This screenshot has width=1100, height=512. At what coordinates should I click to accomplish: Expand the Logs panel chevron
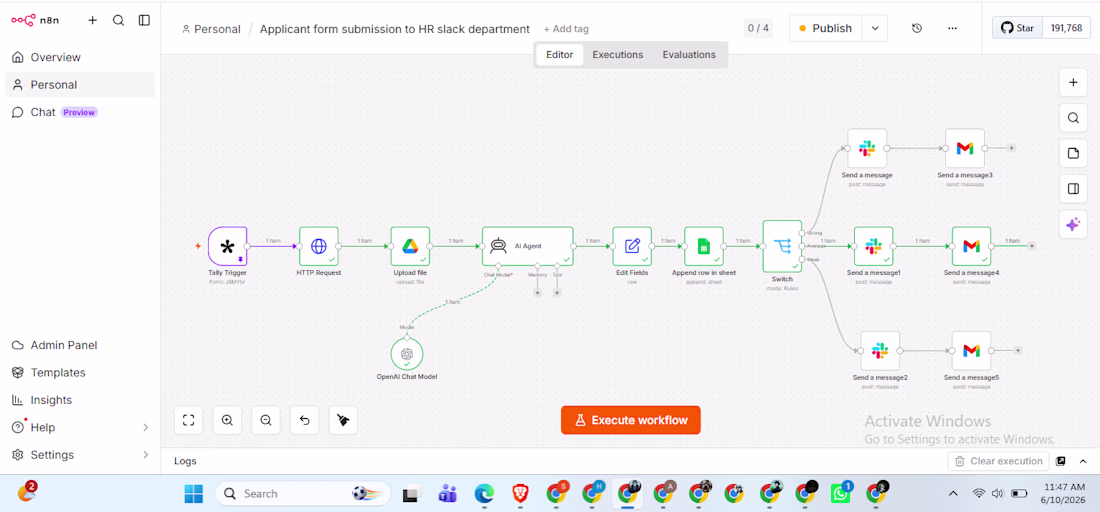tap(1082, 461)
